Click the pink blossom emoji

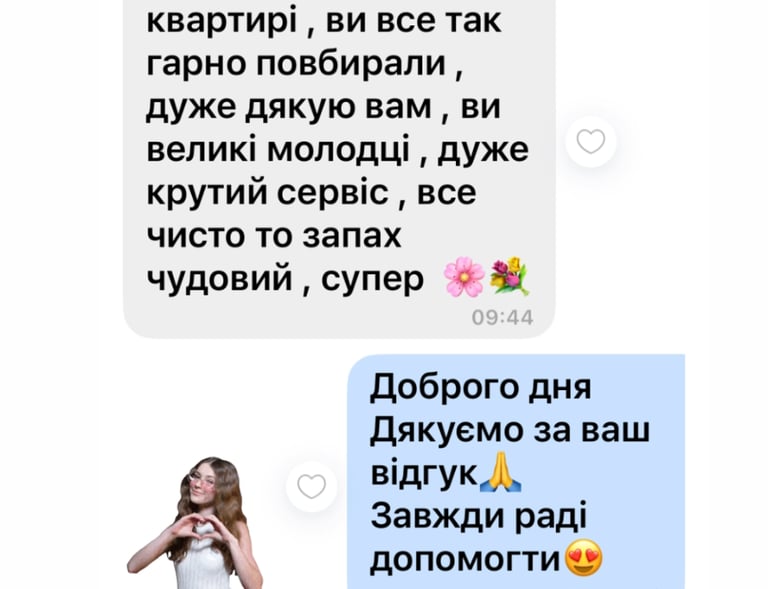(x=464, y=278)
